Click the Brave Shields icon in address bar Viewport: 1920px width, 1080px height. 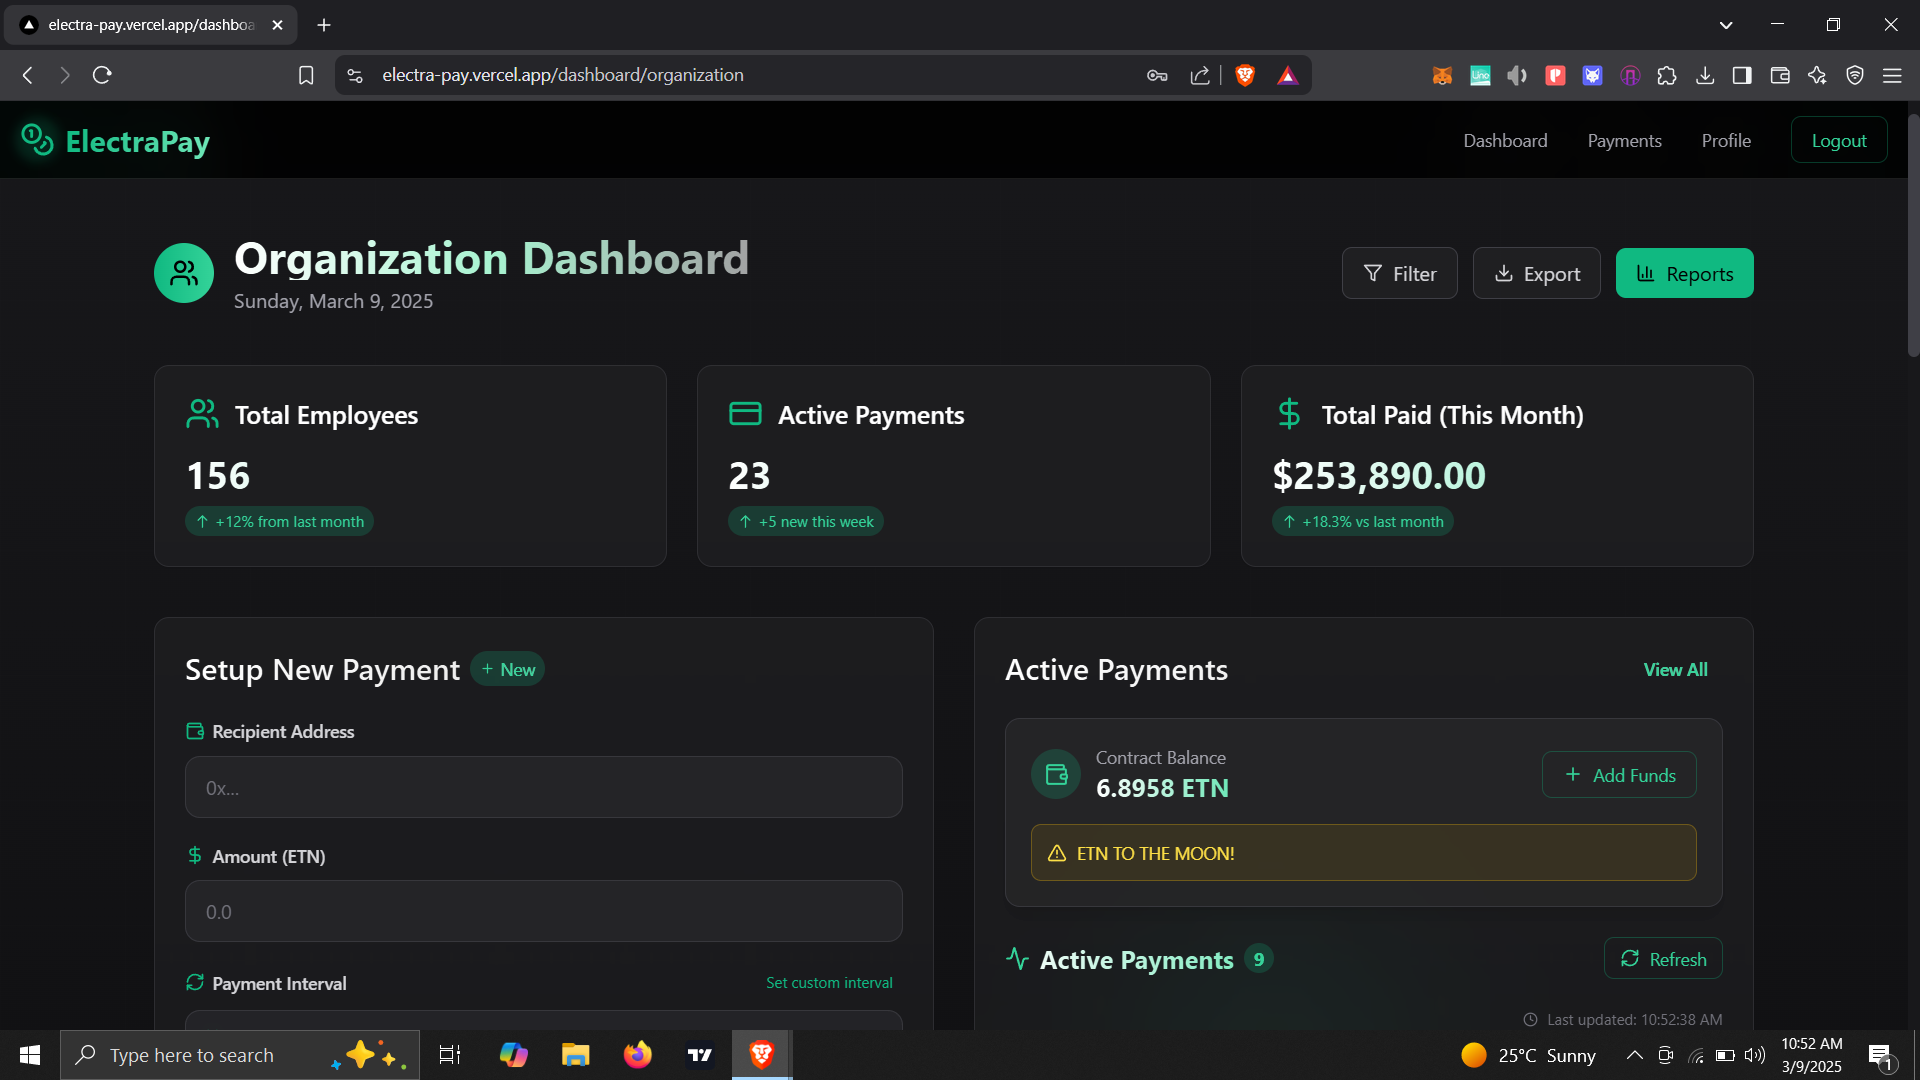[1245, 75]
